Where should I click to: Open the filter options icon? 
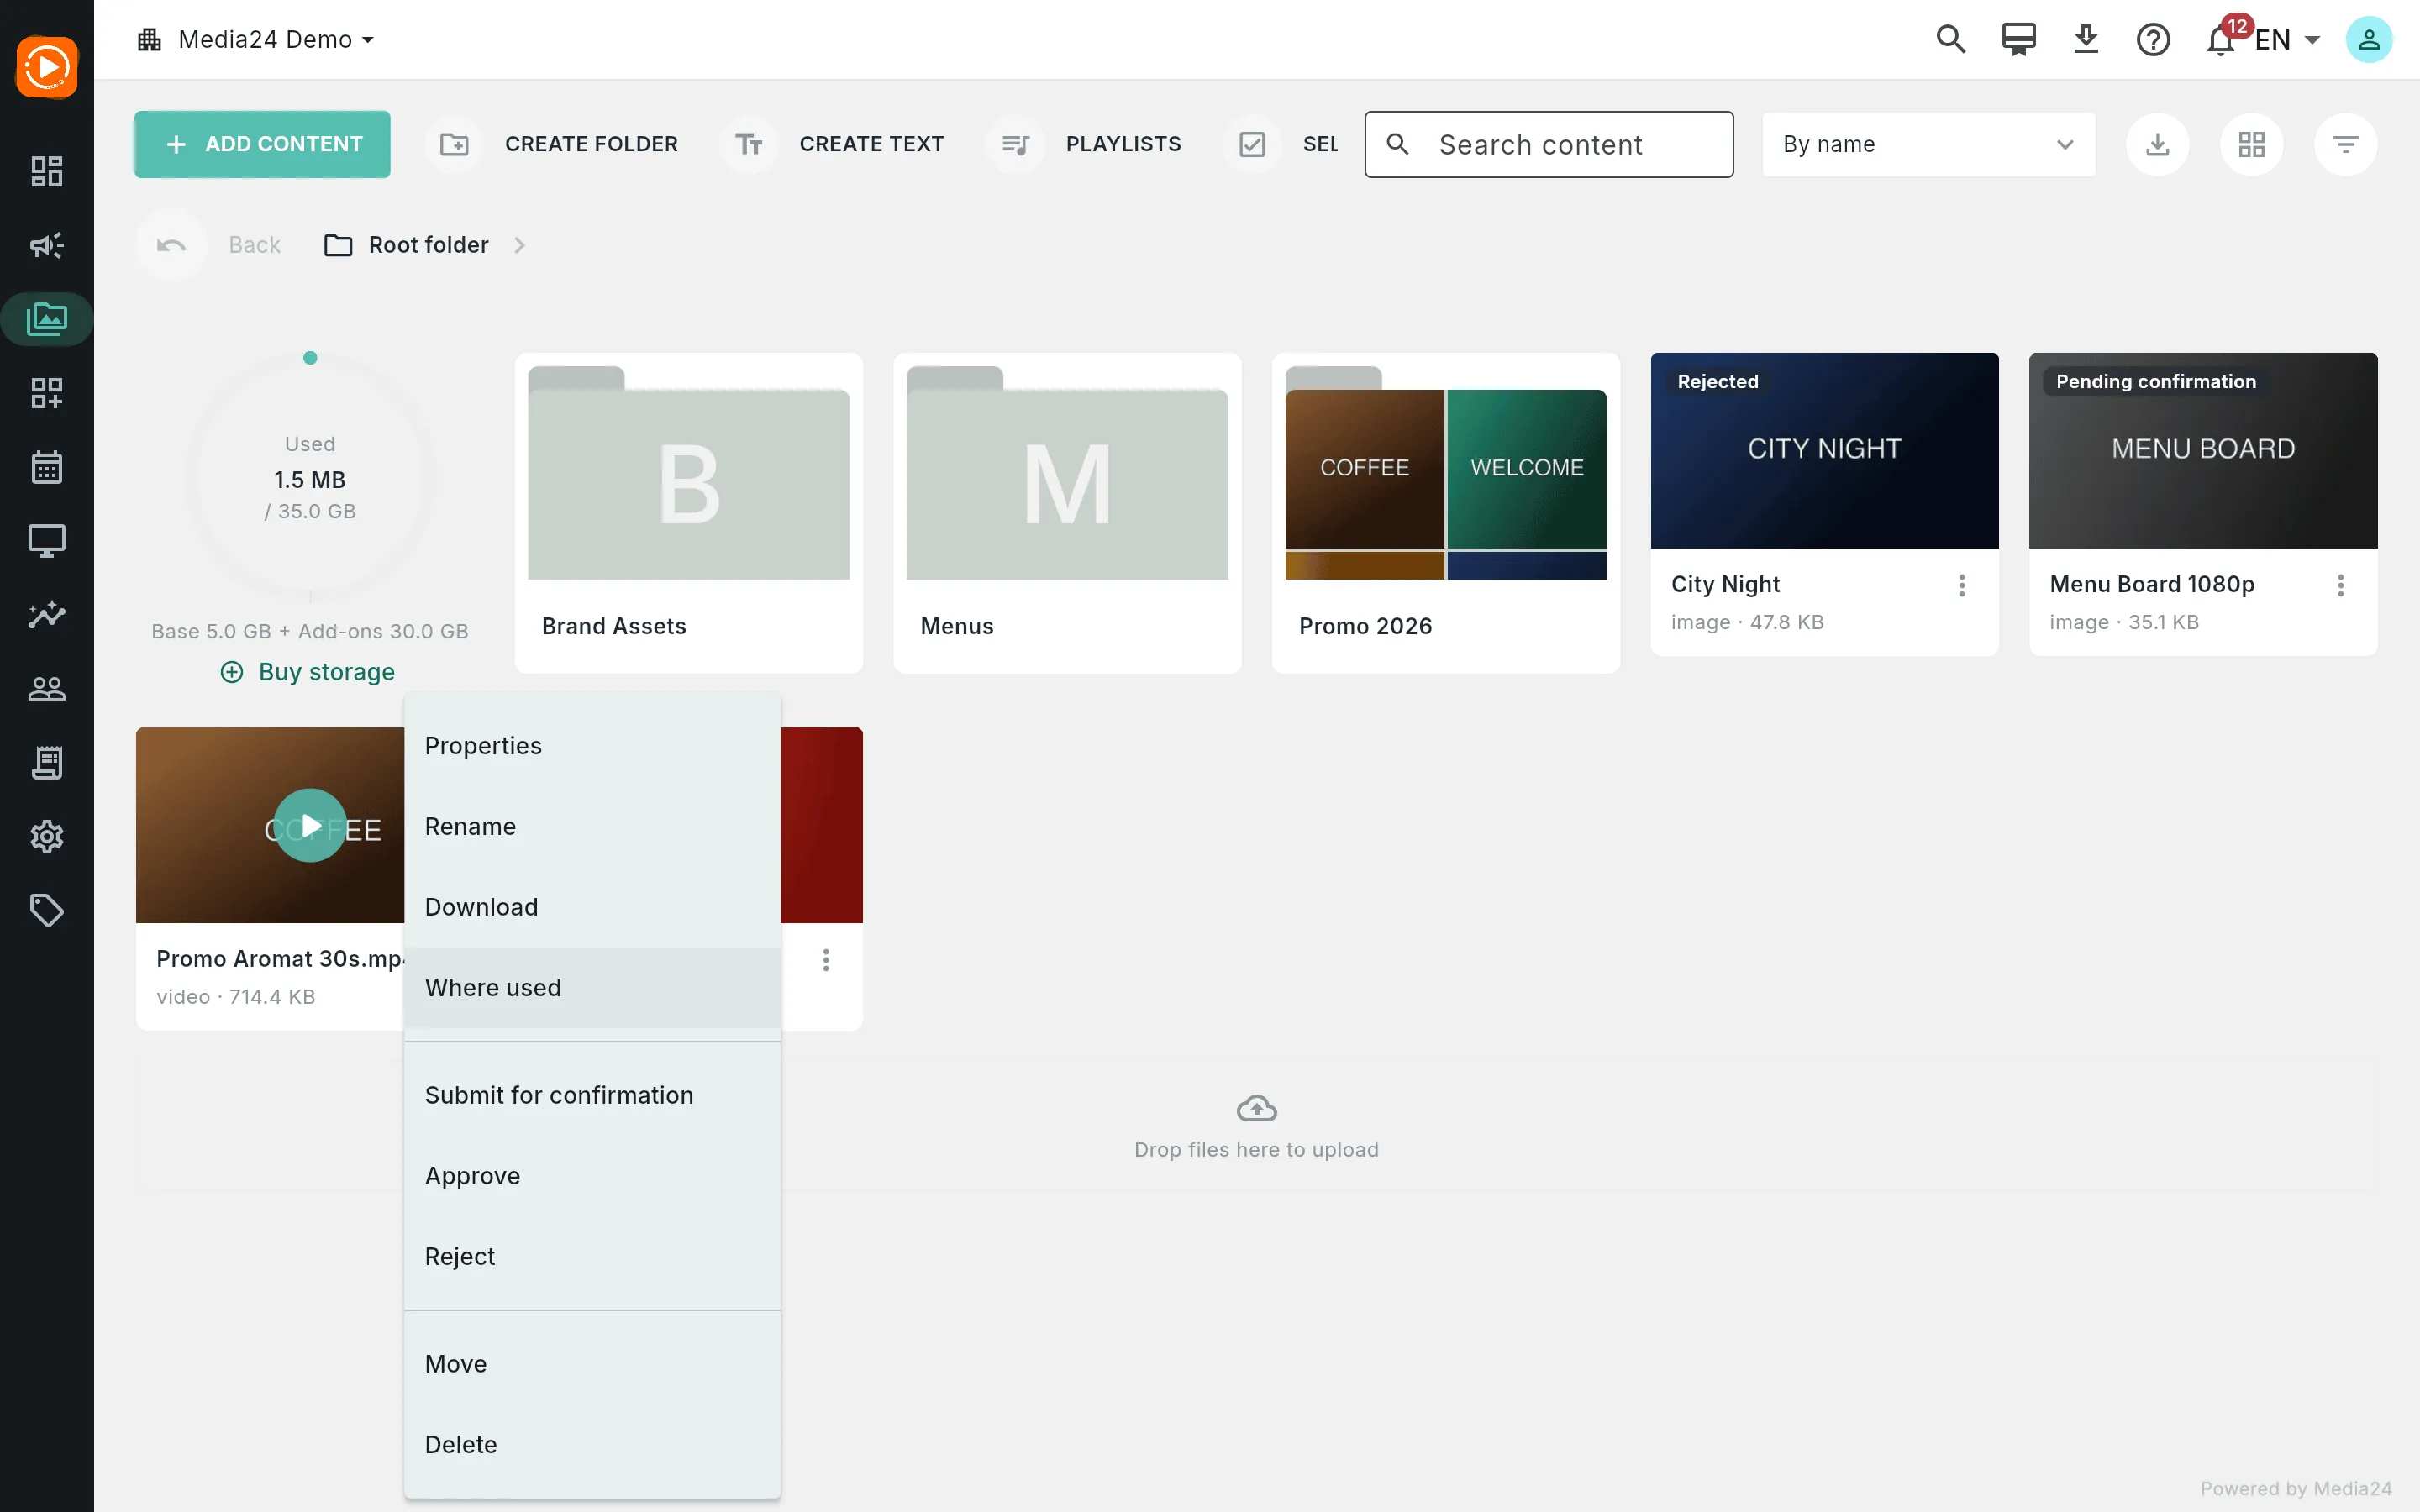pos(2345,144)
